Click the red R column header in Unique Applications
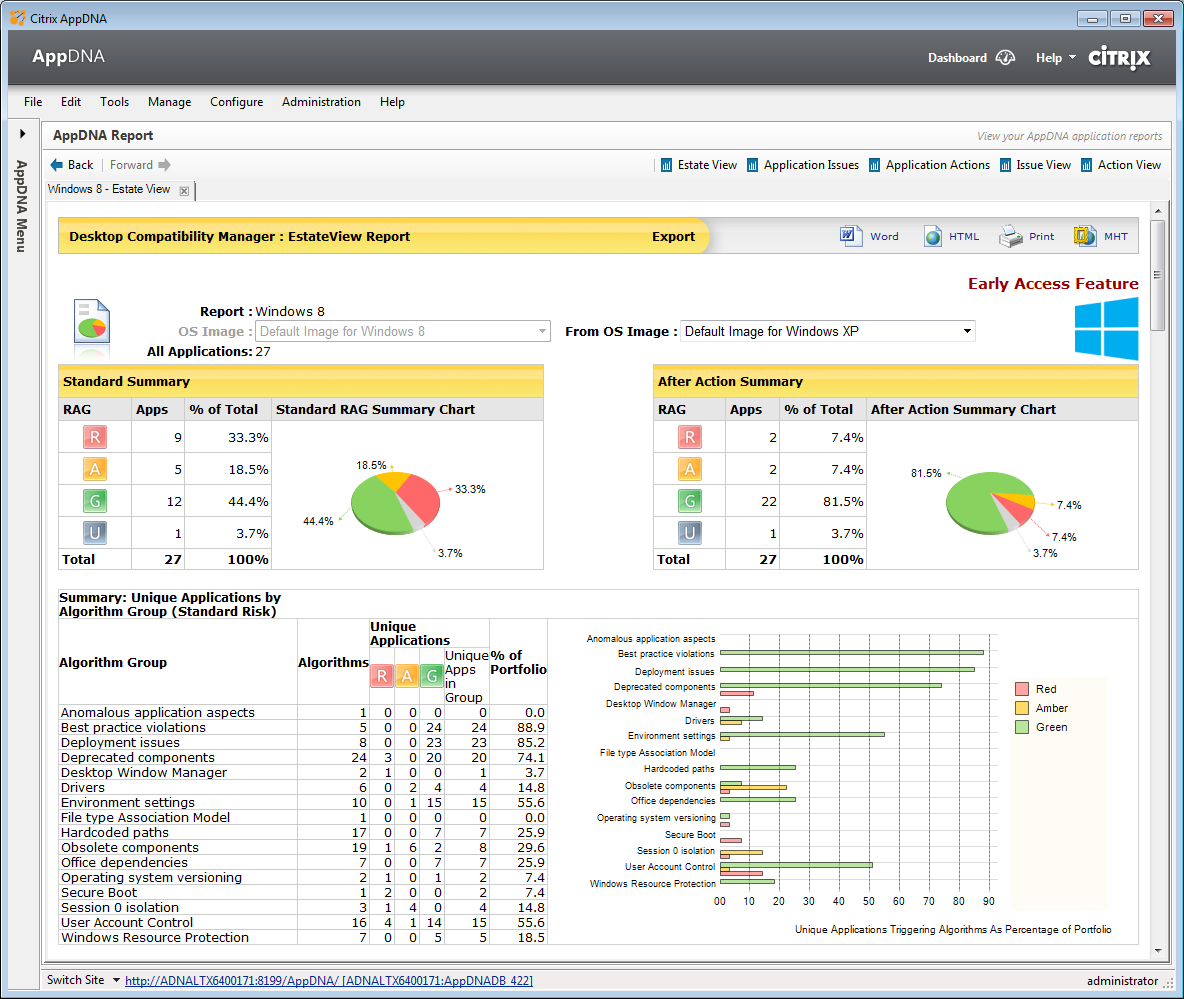The image size is (1184, 999). pyautogui.click(x=382, y=676)
